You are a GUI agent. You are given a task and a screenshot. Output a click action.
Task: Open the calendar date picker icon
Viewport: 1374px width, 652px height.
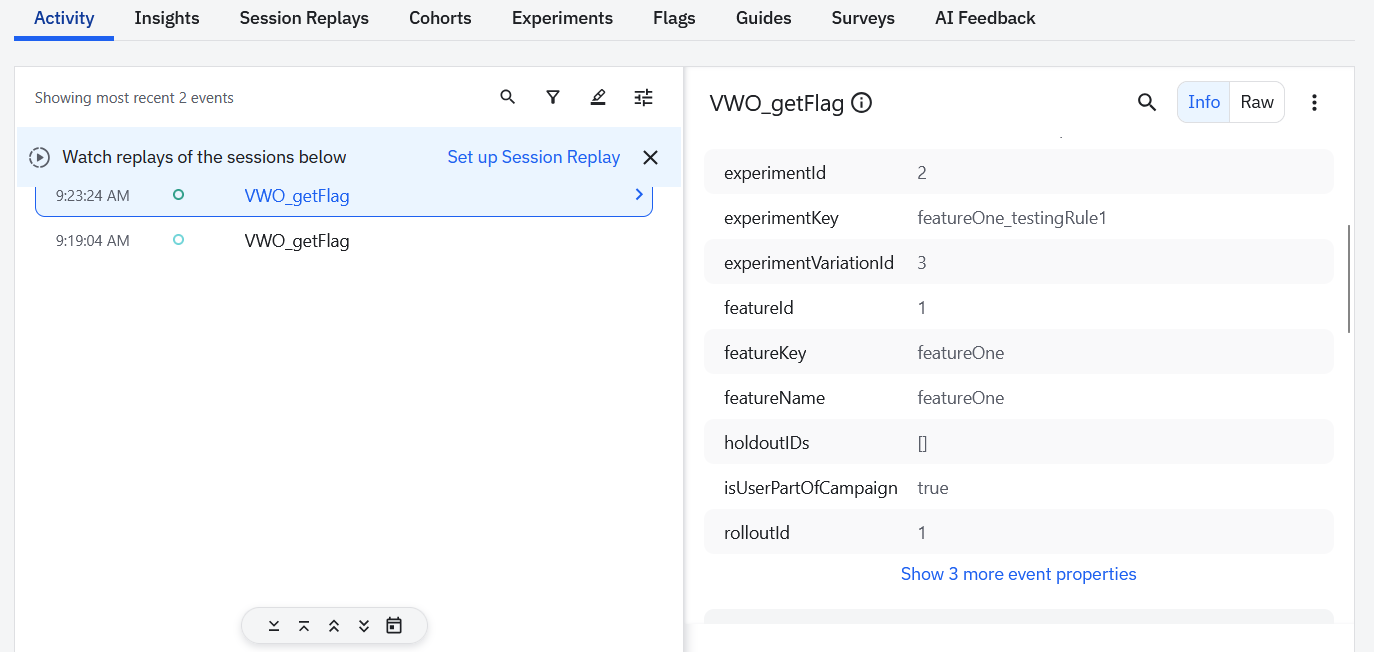click(x=394, y=626)
